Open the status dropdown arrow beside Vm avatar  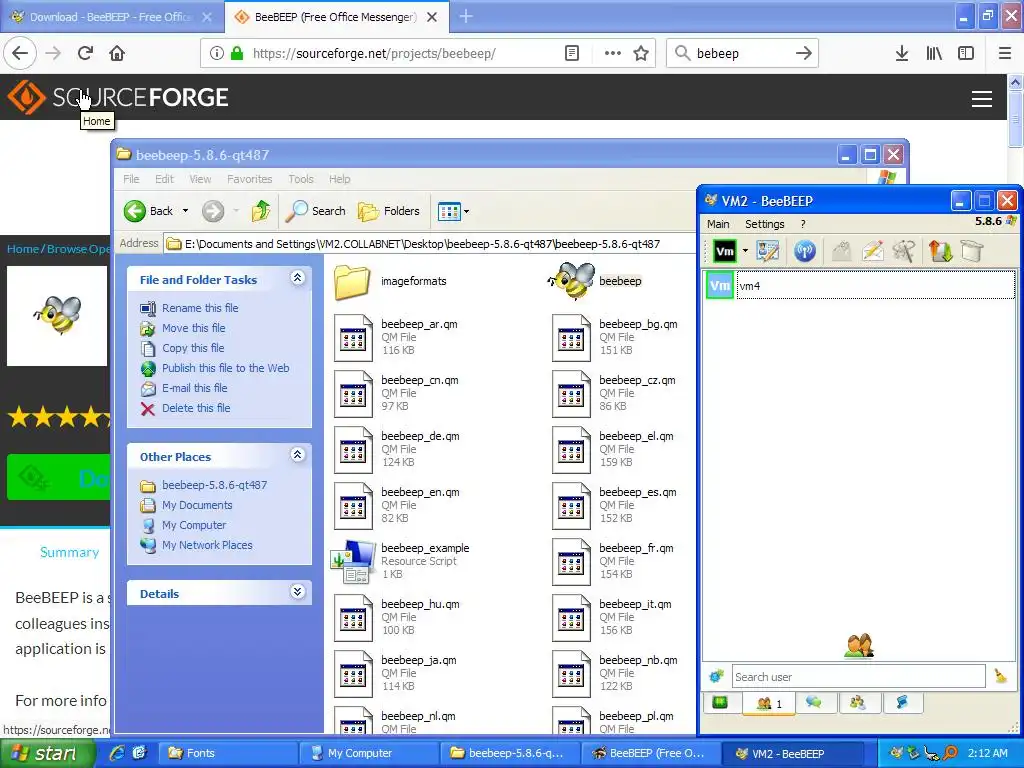[x=745, y=251]
